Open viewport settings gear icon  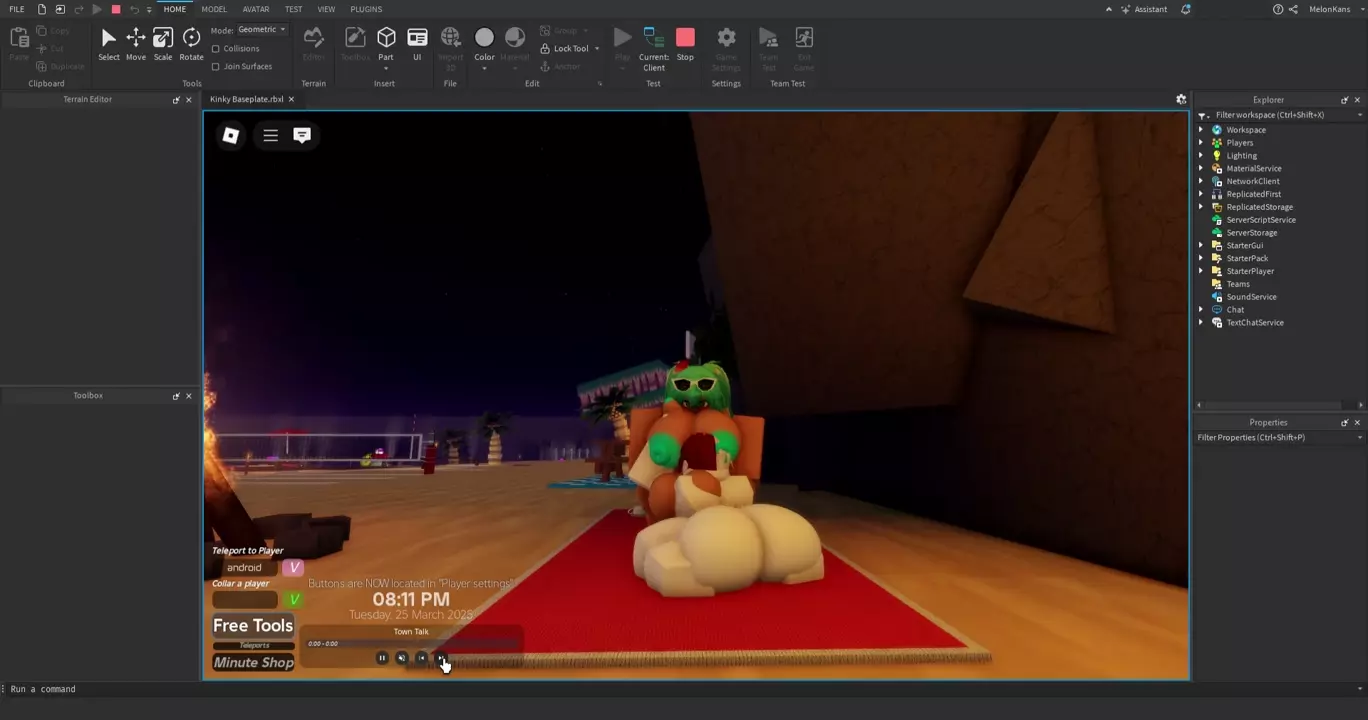pos(1181,100)
